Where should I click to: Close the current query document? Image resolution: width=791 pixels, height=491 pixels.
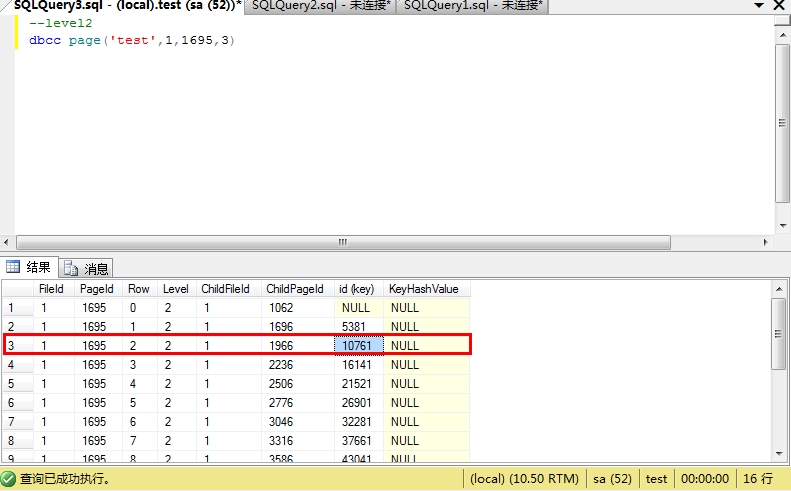[x=779, y=6]
